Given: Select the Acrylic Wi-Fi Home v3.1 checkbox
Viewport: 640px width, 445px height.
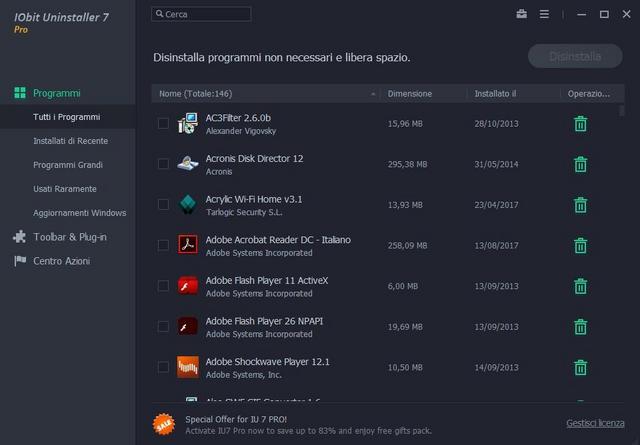Looking at the screenshot, I should click(163, 204).
